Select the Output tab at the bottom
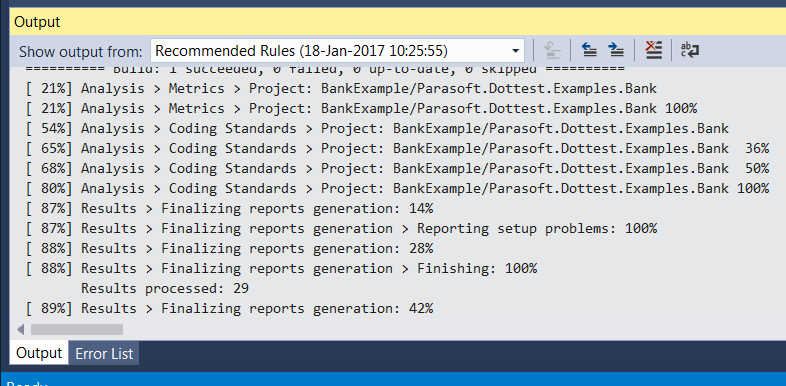The height and width of the screenshot is (386, 786). tap(39, 353)
